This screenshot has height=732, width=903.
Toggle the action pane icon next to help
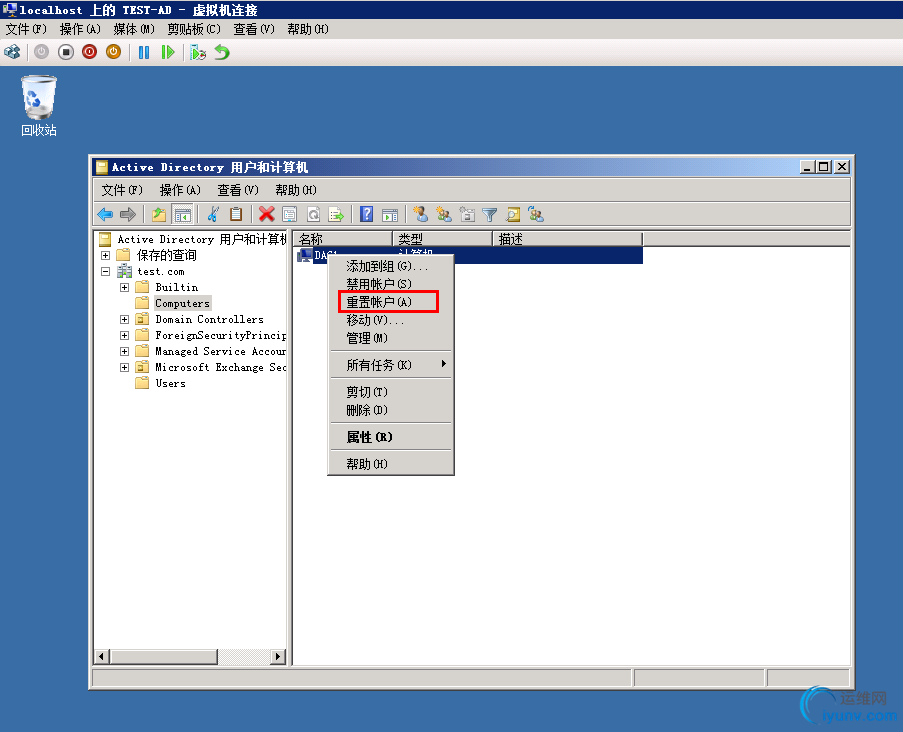[x=390, y=215]
